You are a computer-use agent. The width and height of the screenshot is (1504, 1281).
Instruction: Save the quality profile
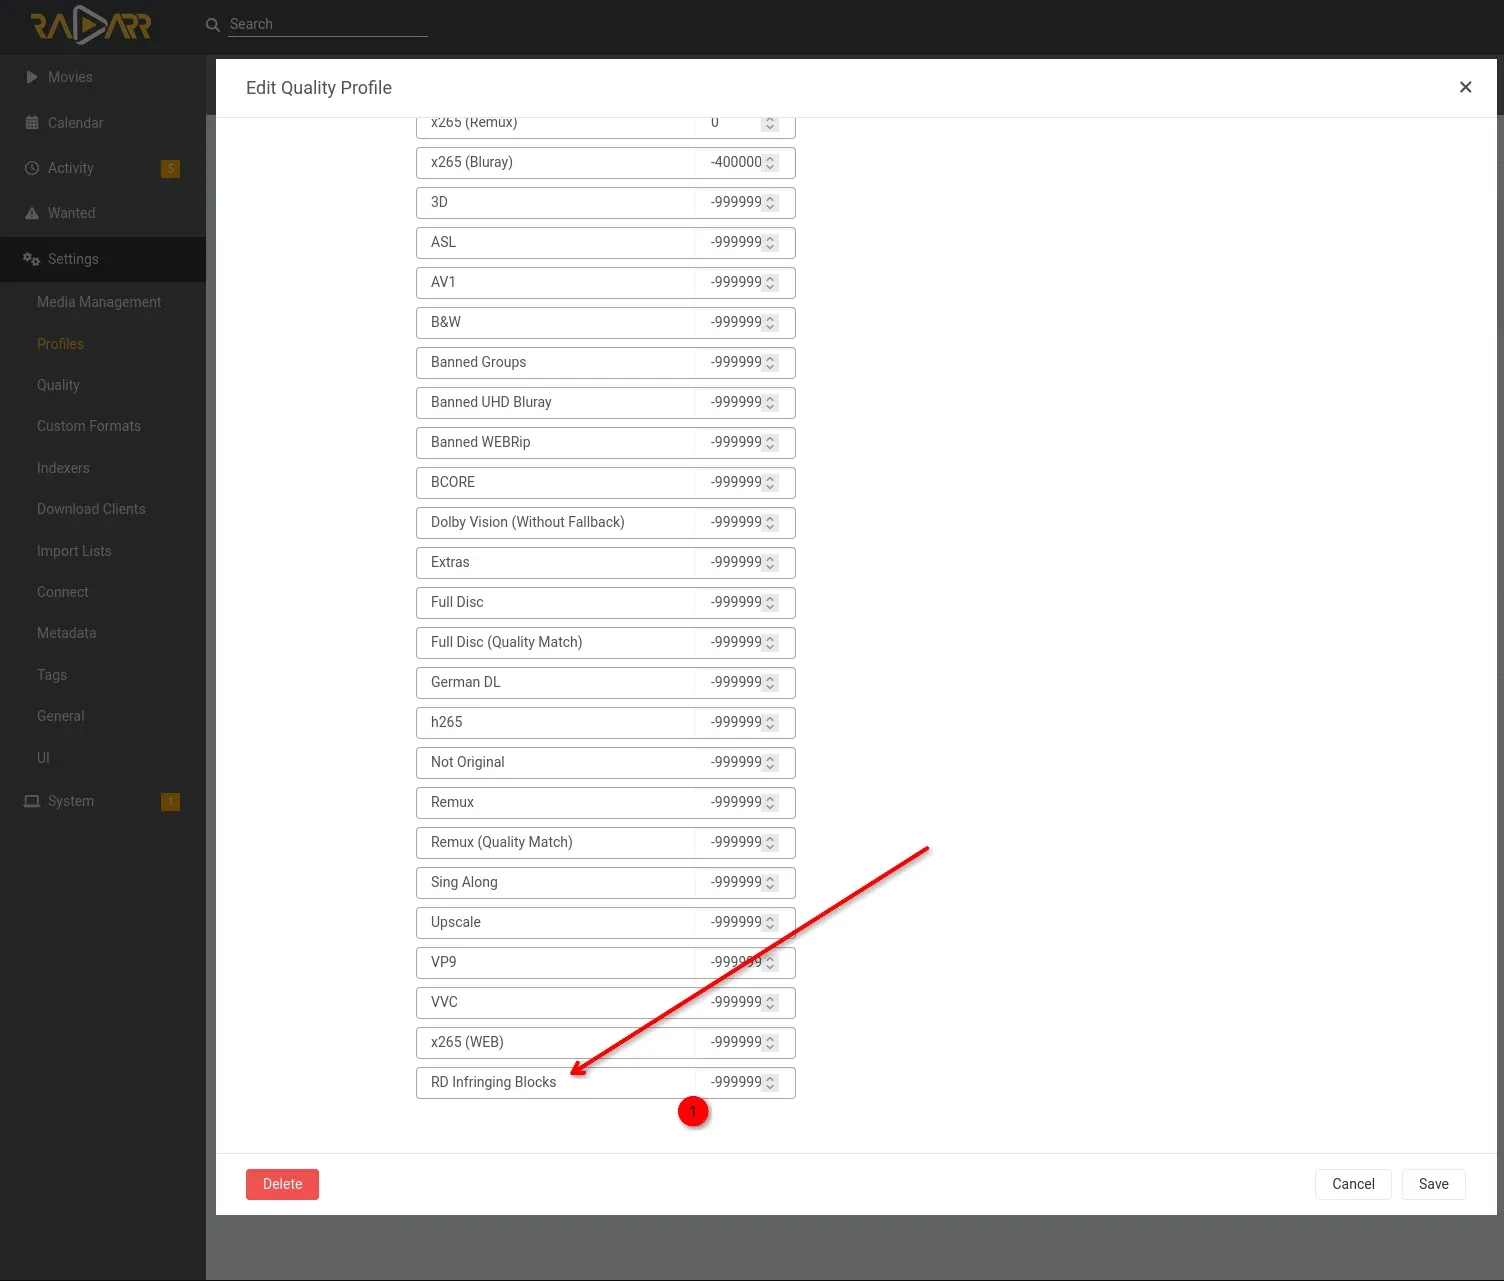[x=1433, y=1184]
